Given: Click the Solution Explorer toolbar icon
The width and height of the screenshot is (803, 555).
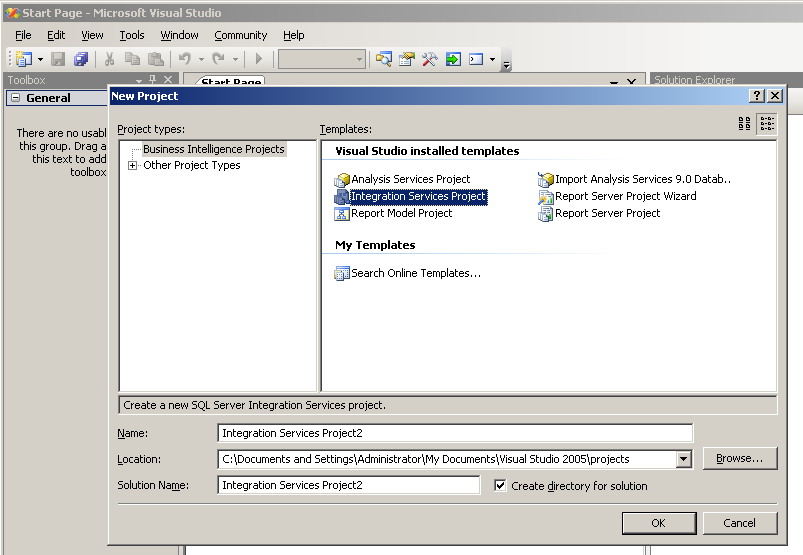Looking at the screenshot, I should coord(384,59).
